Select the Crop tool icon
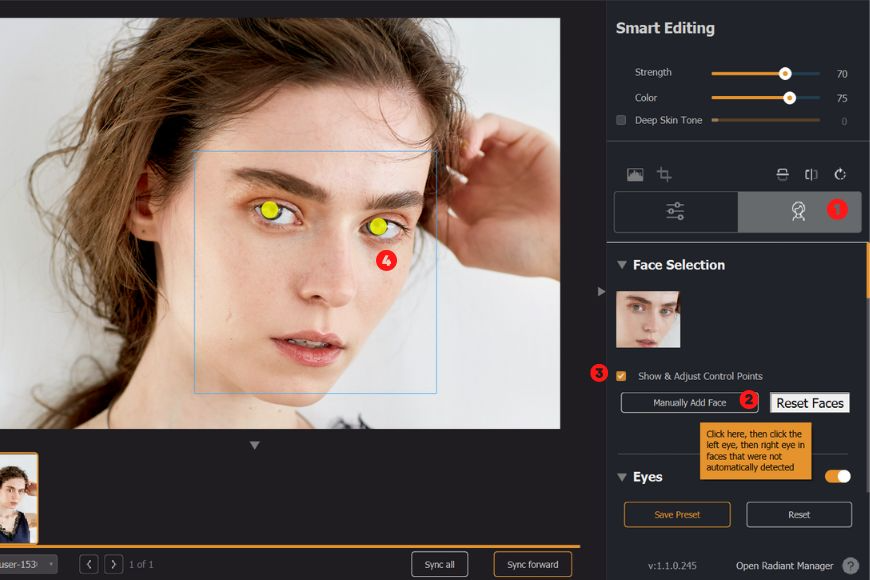The width and height of the screenshot is (870, 580). point(664,174)
